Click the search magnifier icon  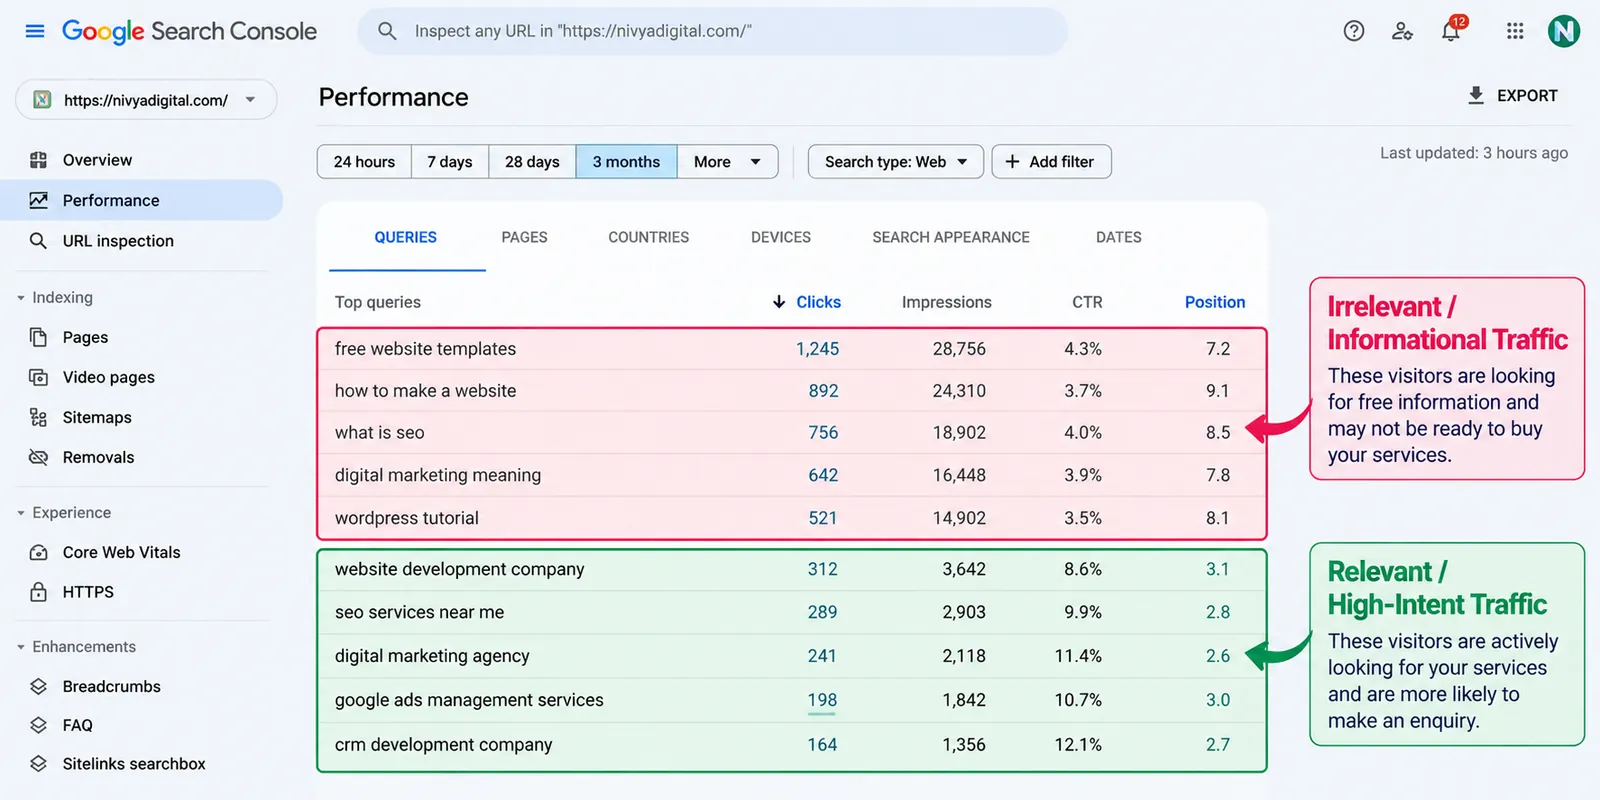[387, 31]
